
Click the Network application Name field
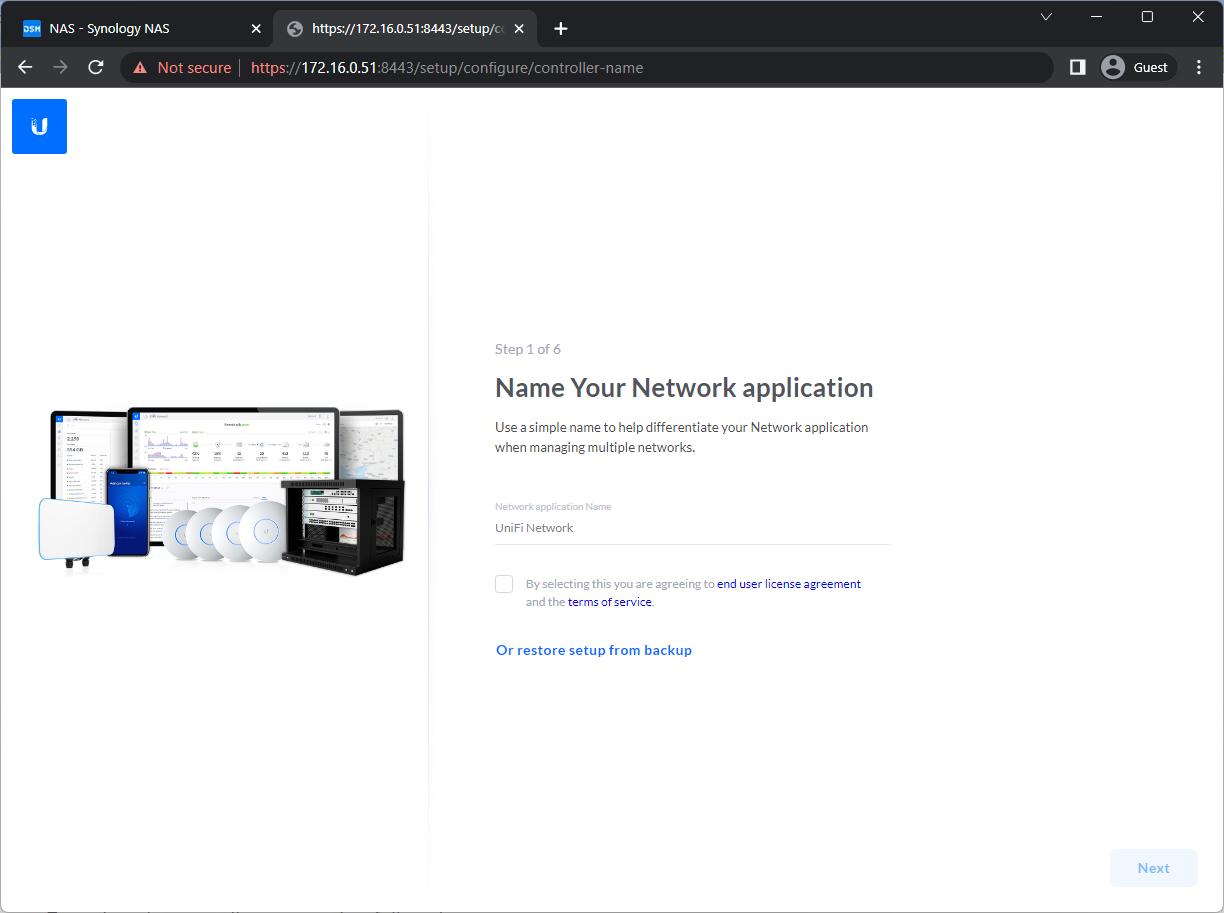click(x=692, y=528)
